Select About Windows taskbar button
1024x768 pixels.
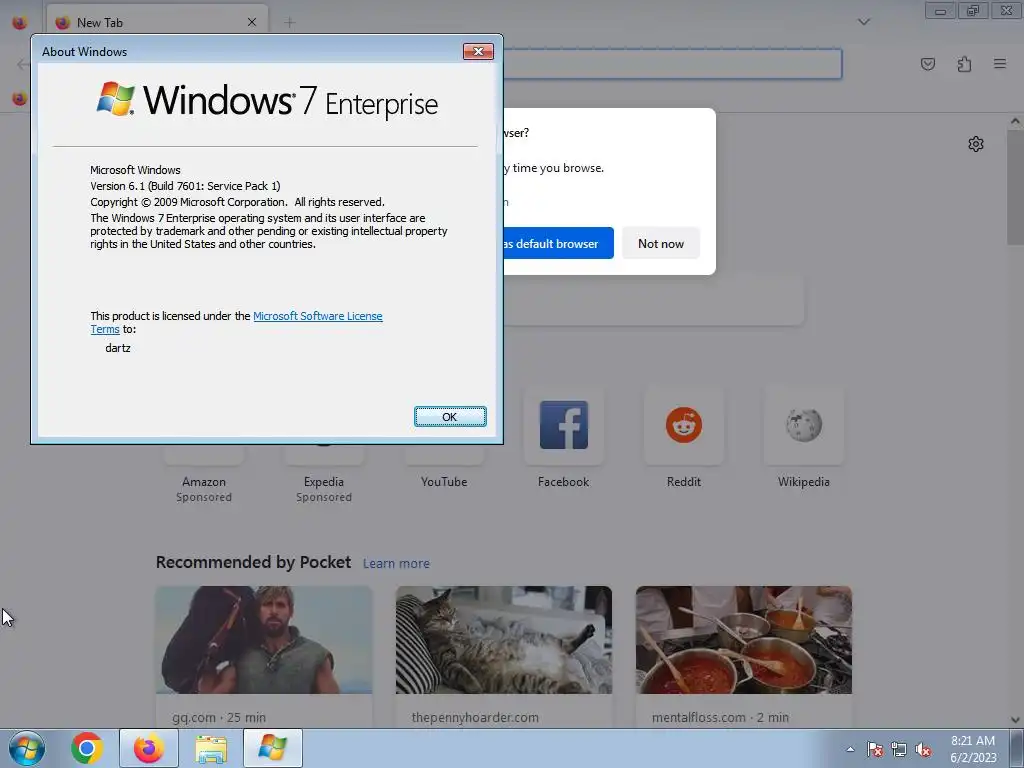pyautogui.click(x=273, y=748)
